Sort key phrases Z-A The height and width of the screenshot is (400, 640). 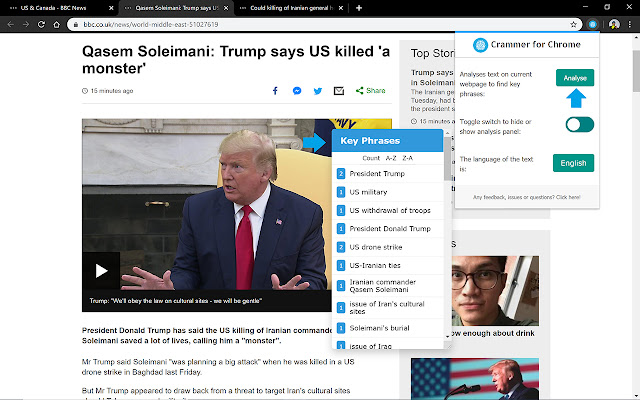[x=407, y=158]
